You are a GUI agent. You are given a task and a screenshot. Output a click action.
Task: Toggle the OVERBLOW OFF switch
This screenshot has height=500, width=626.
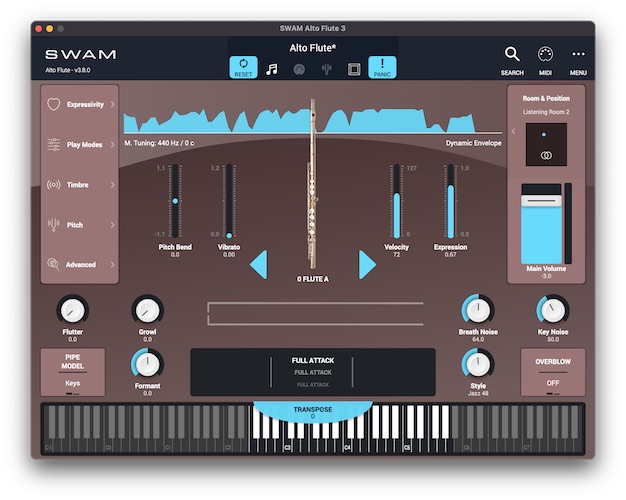click(x=553, y=372)
